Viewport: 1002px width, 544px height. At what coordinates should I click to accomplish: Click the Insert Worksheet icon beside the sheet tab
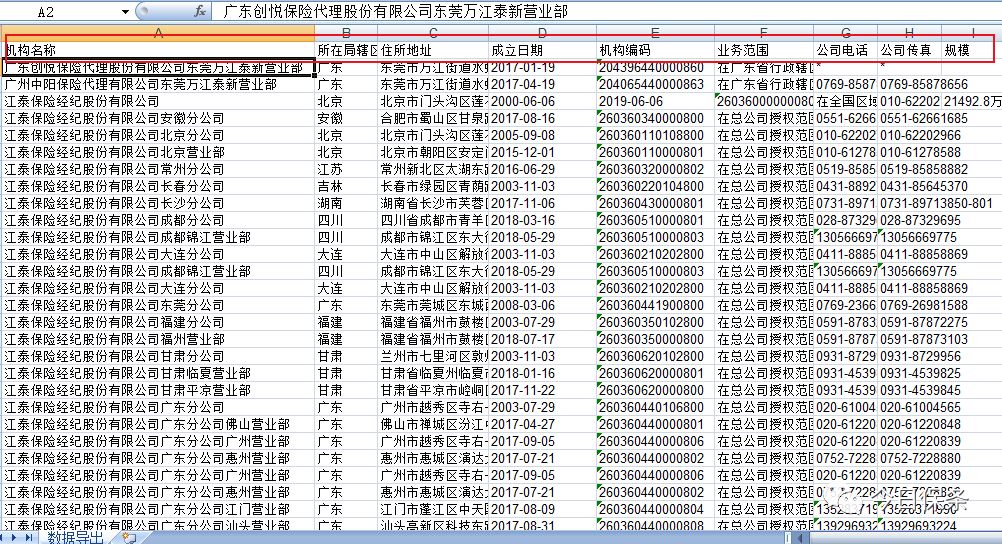(x=128, y=538)
